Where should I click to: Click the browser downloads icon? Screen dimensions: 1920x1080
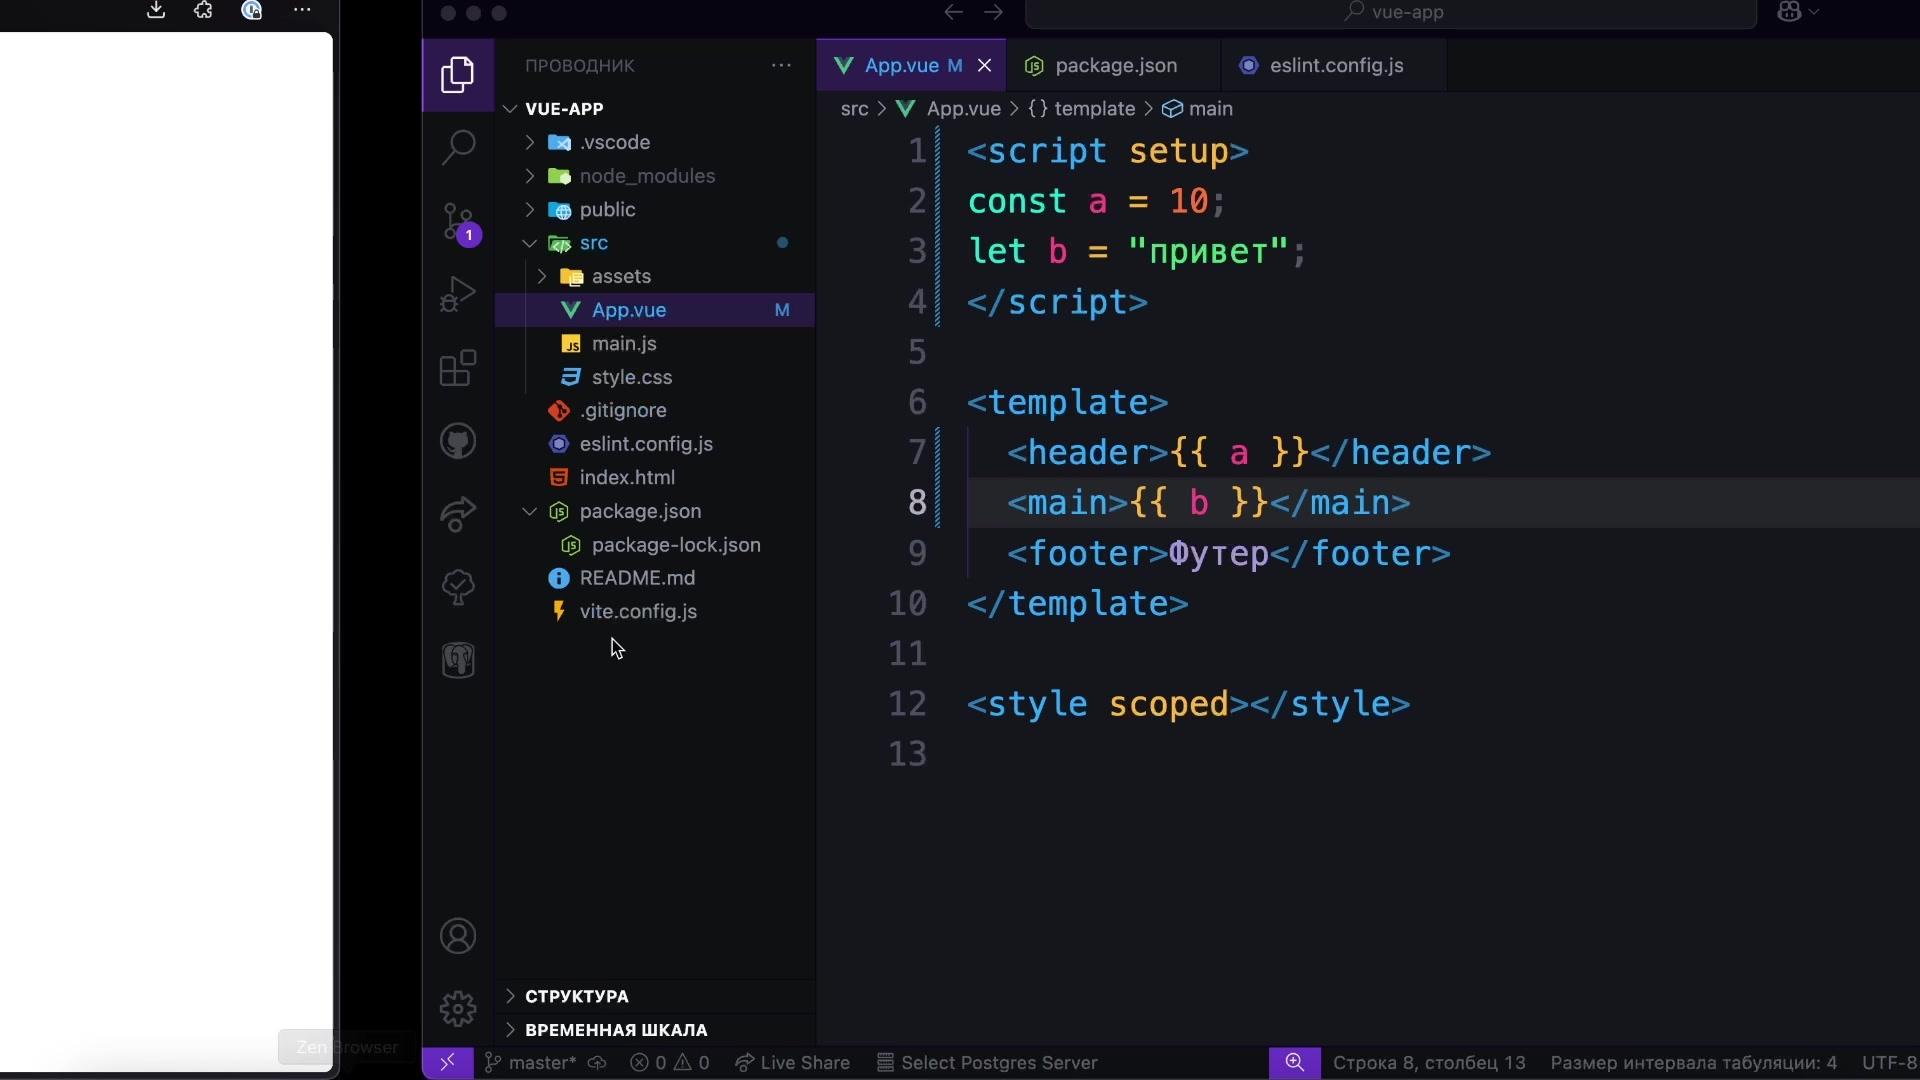[x=156, y=10]
